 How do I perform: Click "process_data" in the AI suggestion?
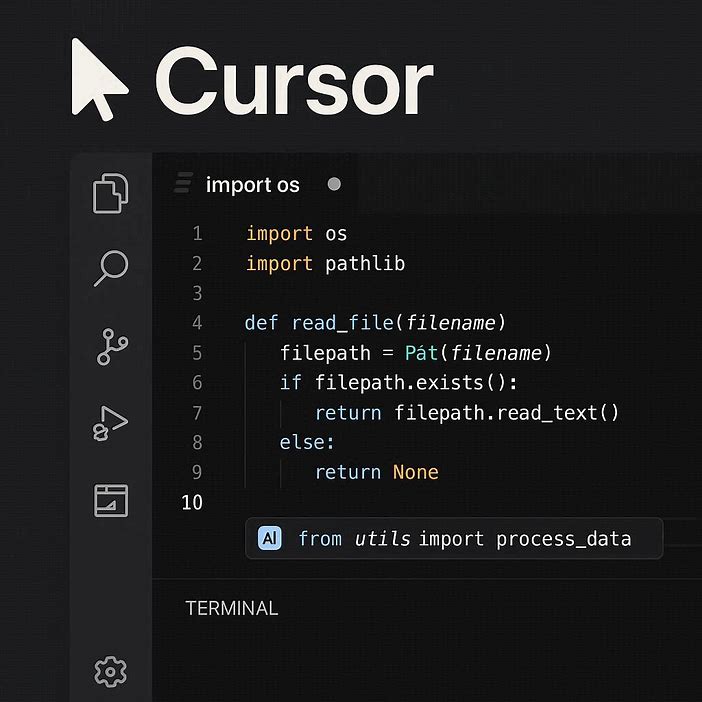pos(564,539)
